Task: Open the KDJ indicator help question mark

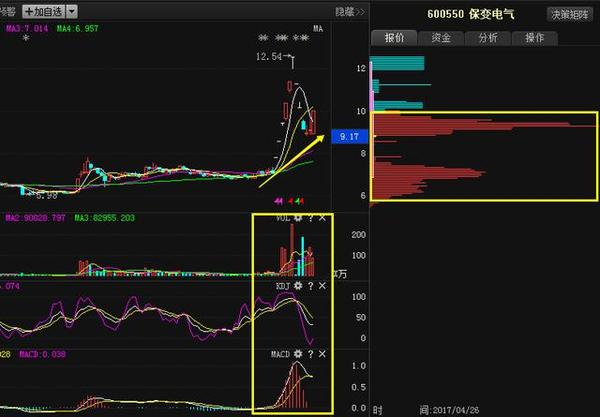Action: [311, 286]
